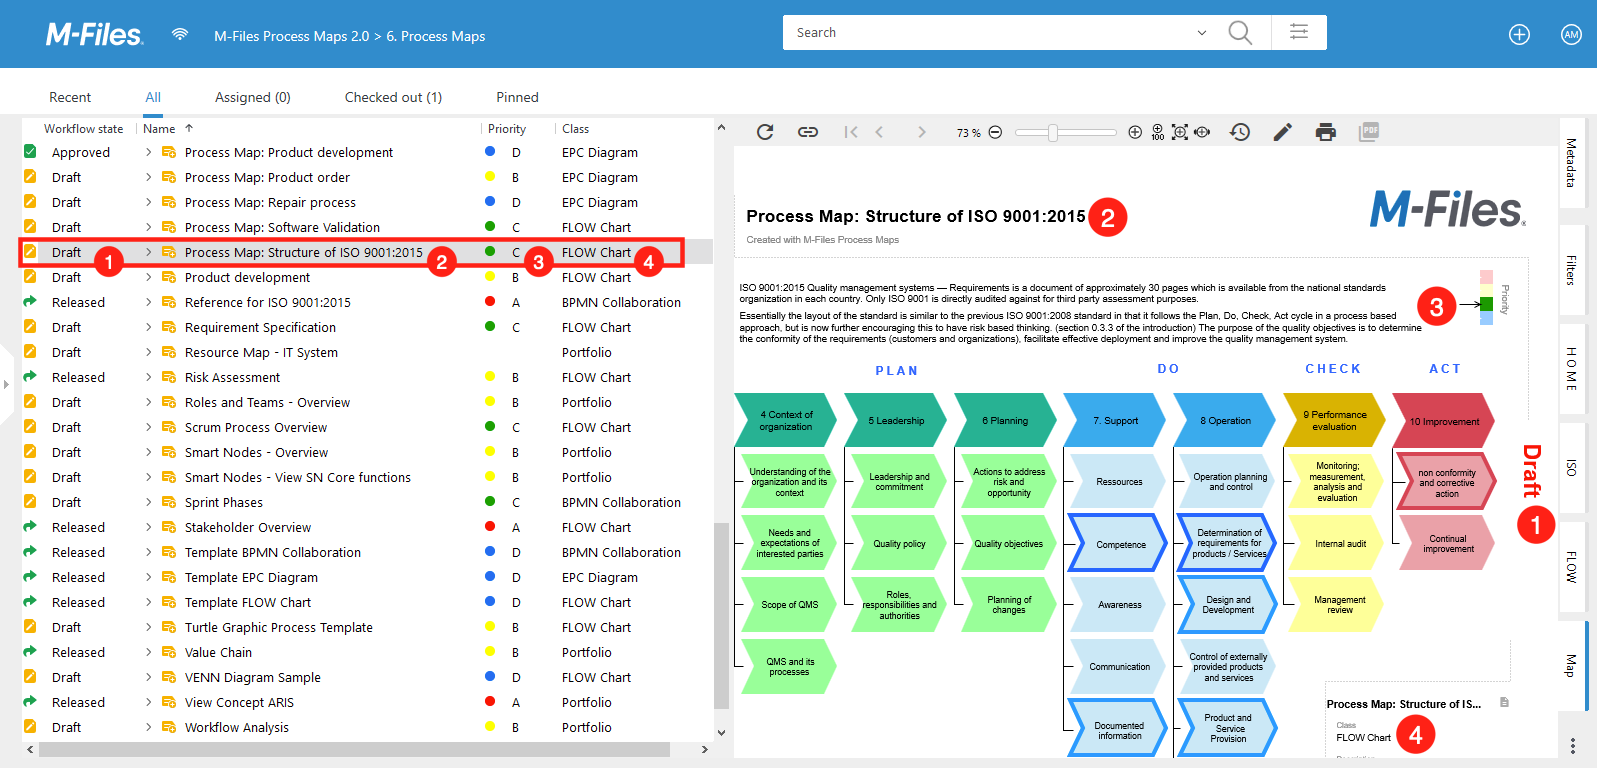Click the copy link icon in preview toolbar
Image resolution: width=1597 pixels, height=768 pixels.
coord(808,132)
